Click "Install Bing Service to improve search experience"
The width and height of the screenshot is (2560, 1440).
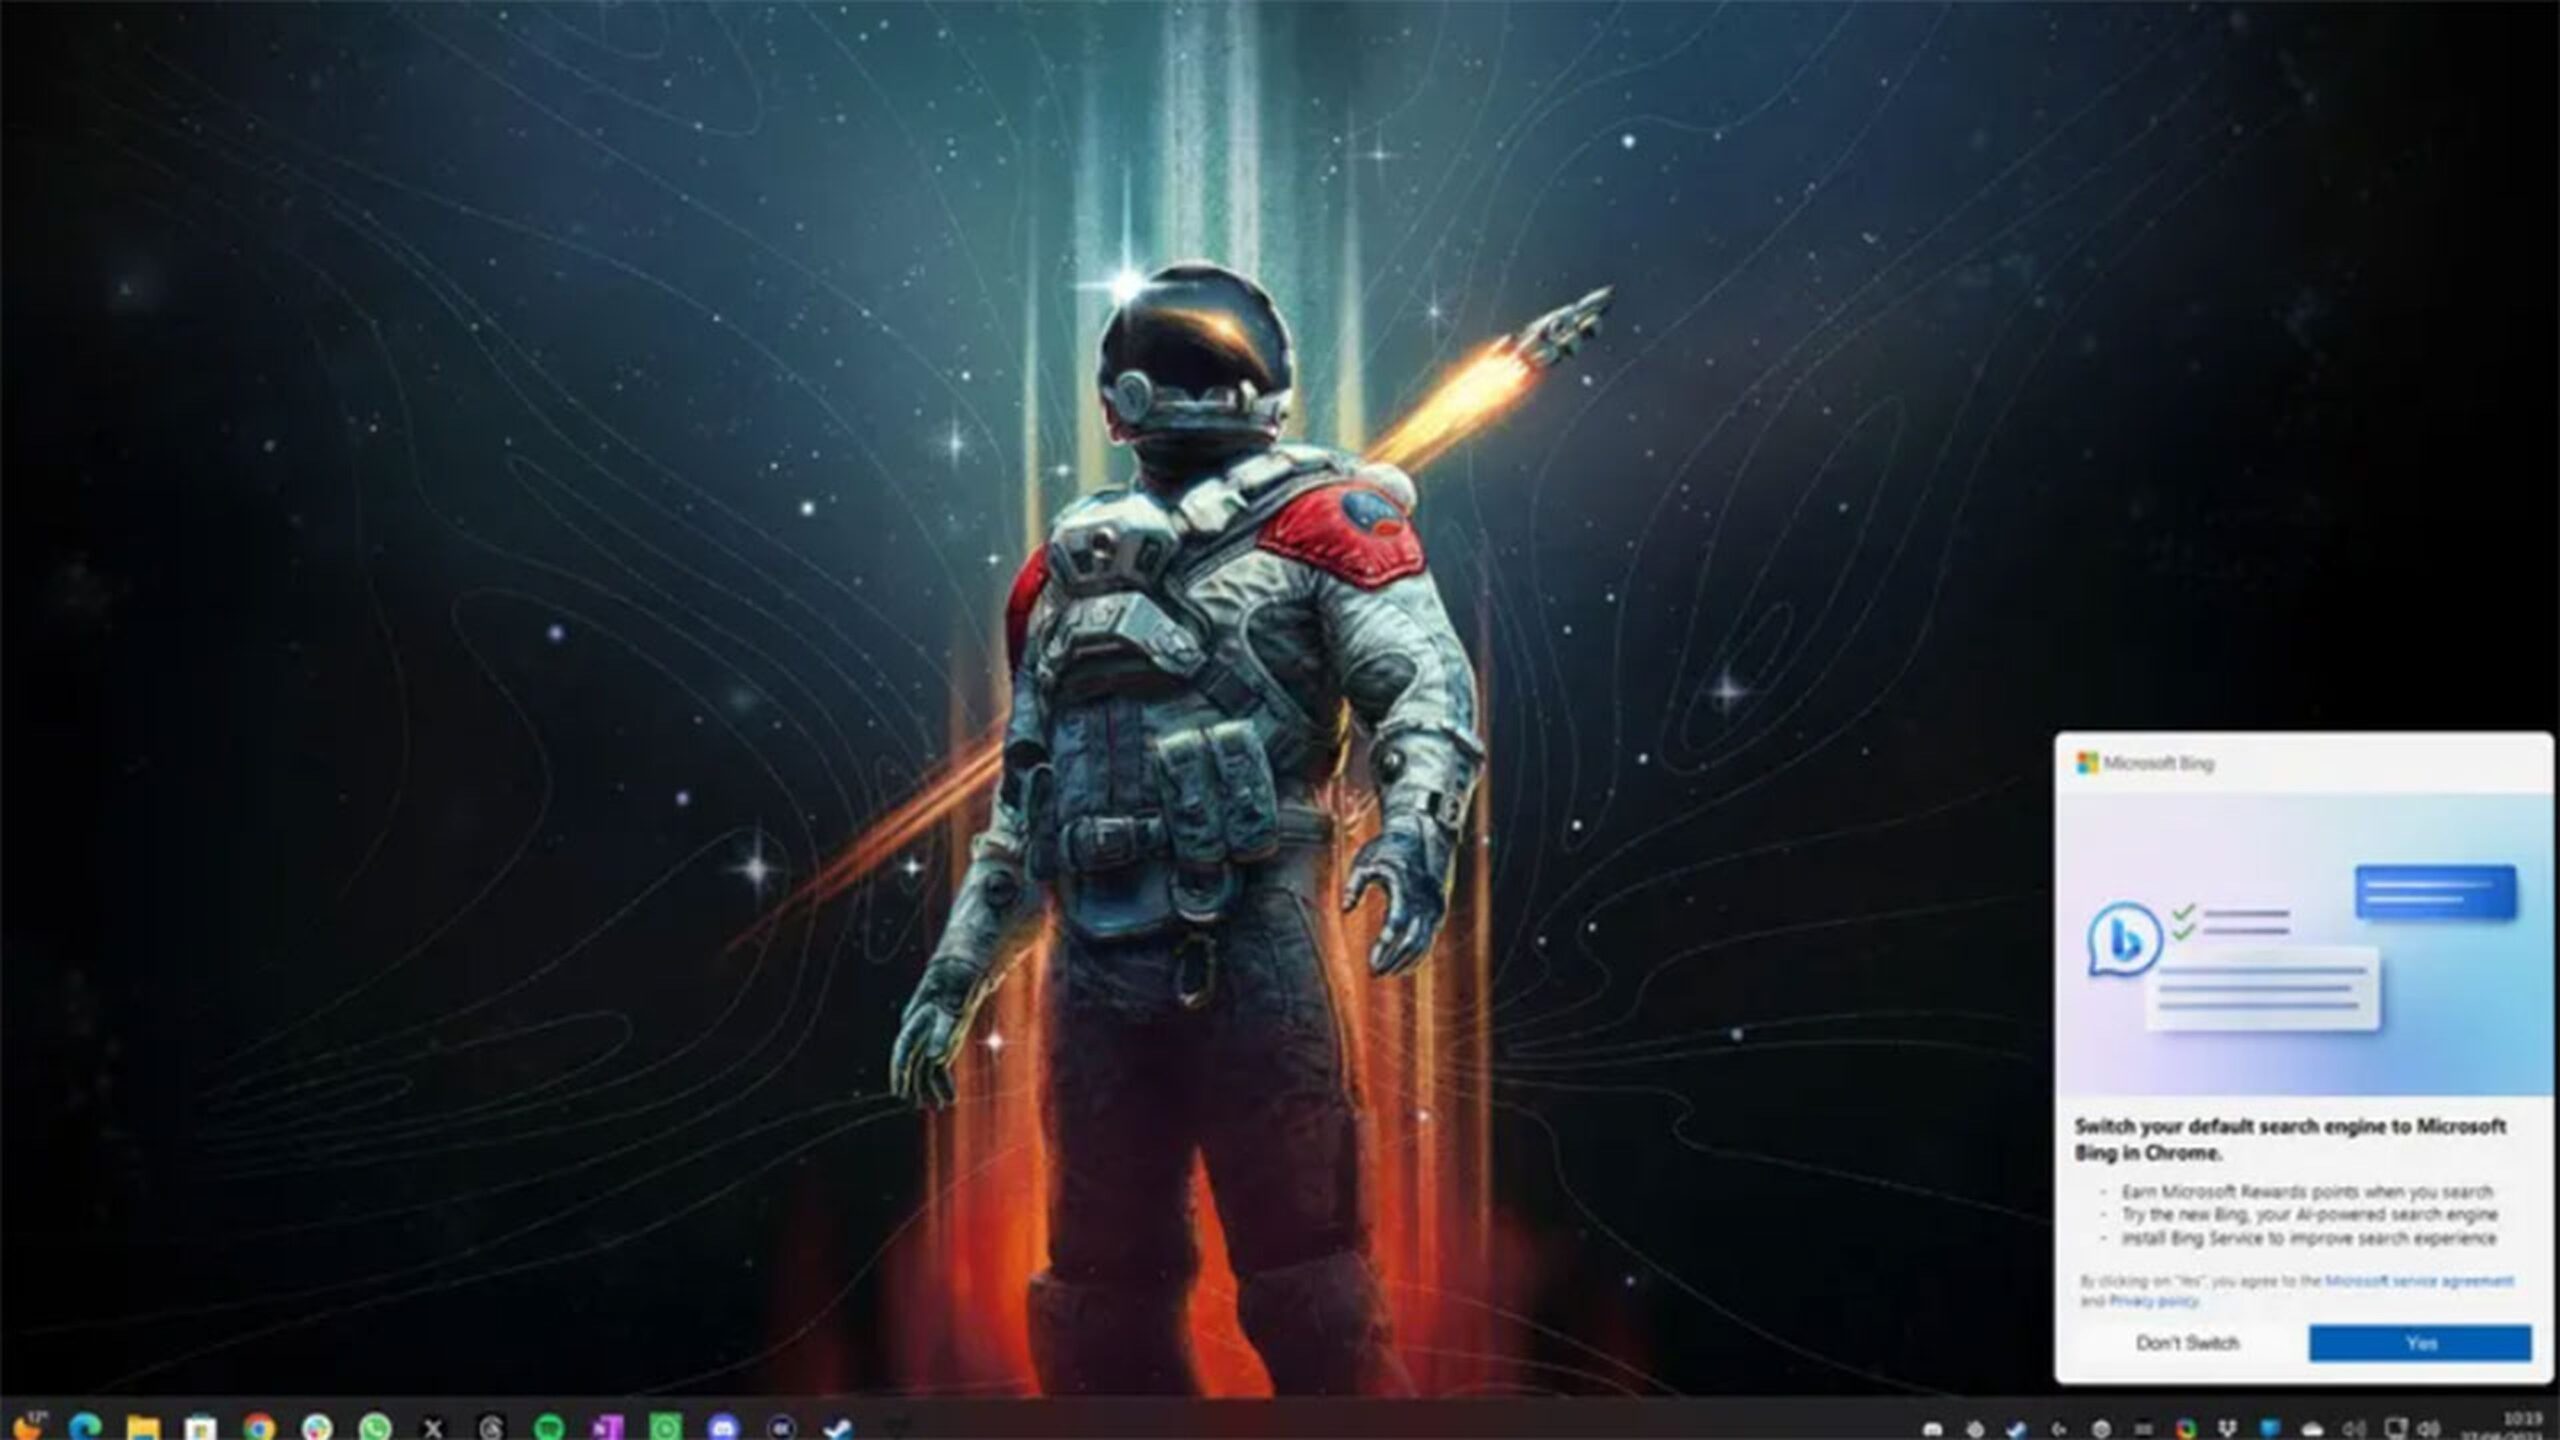2309,1239
